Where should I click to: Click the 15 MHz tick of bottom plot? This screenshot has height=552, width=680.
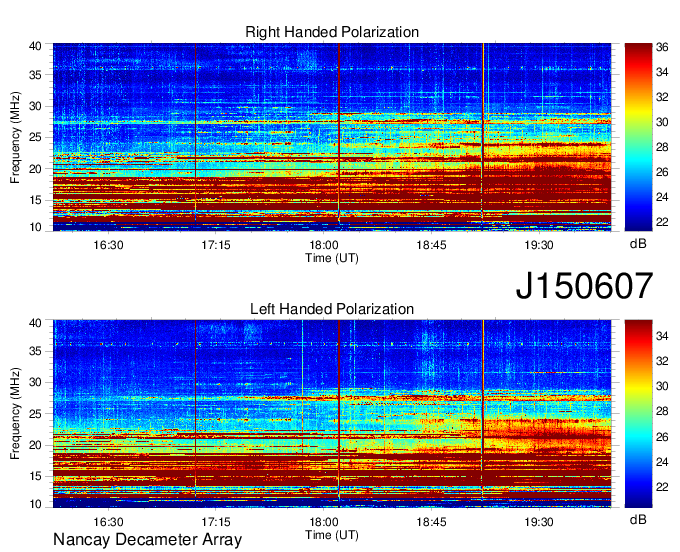tap(36, 477)
